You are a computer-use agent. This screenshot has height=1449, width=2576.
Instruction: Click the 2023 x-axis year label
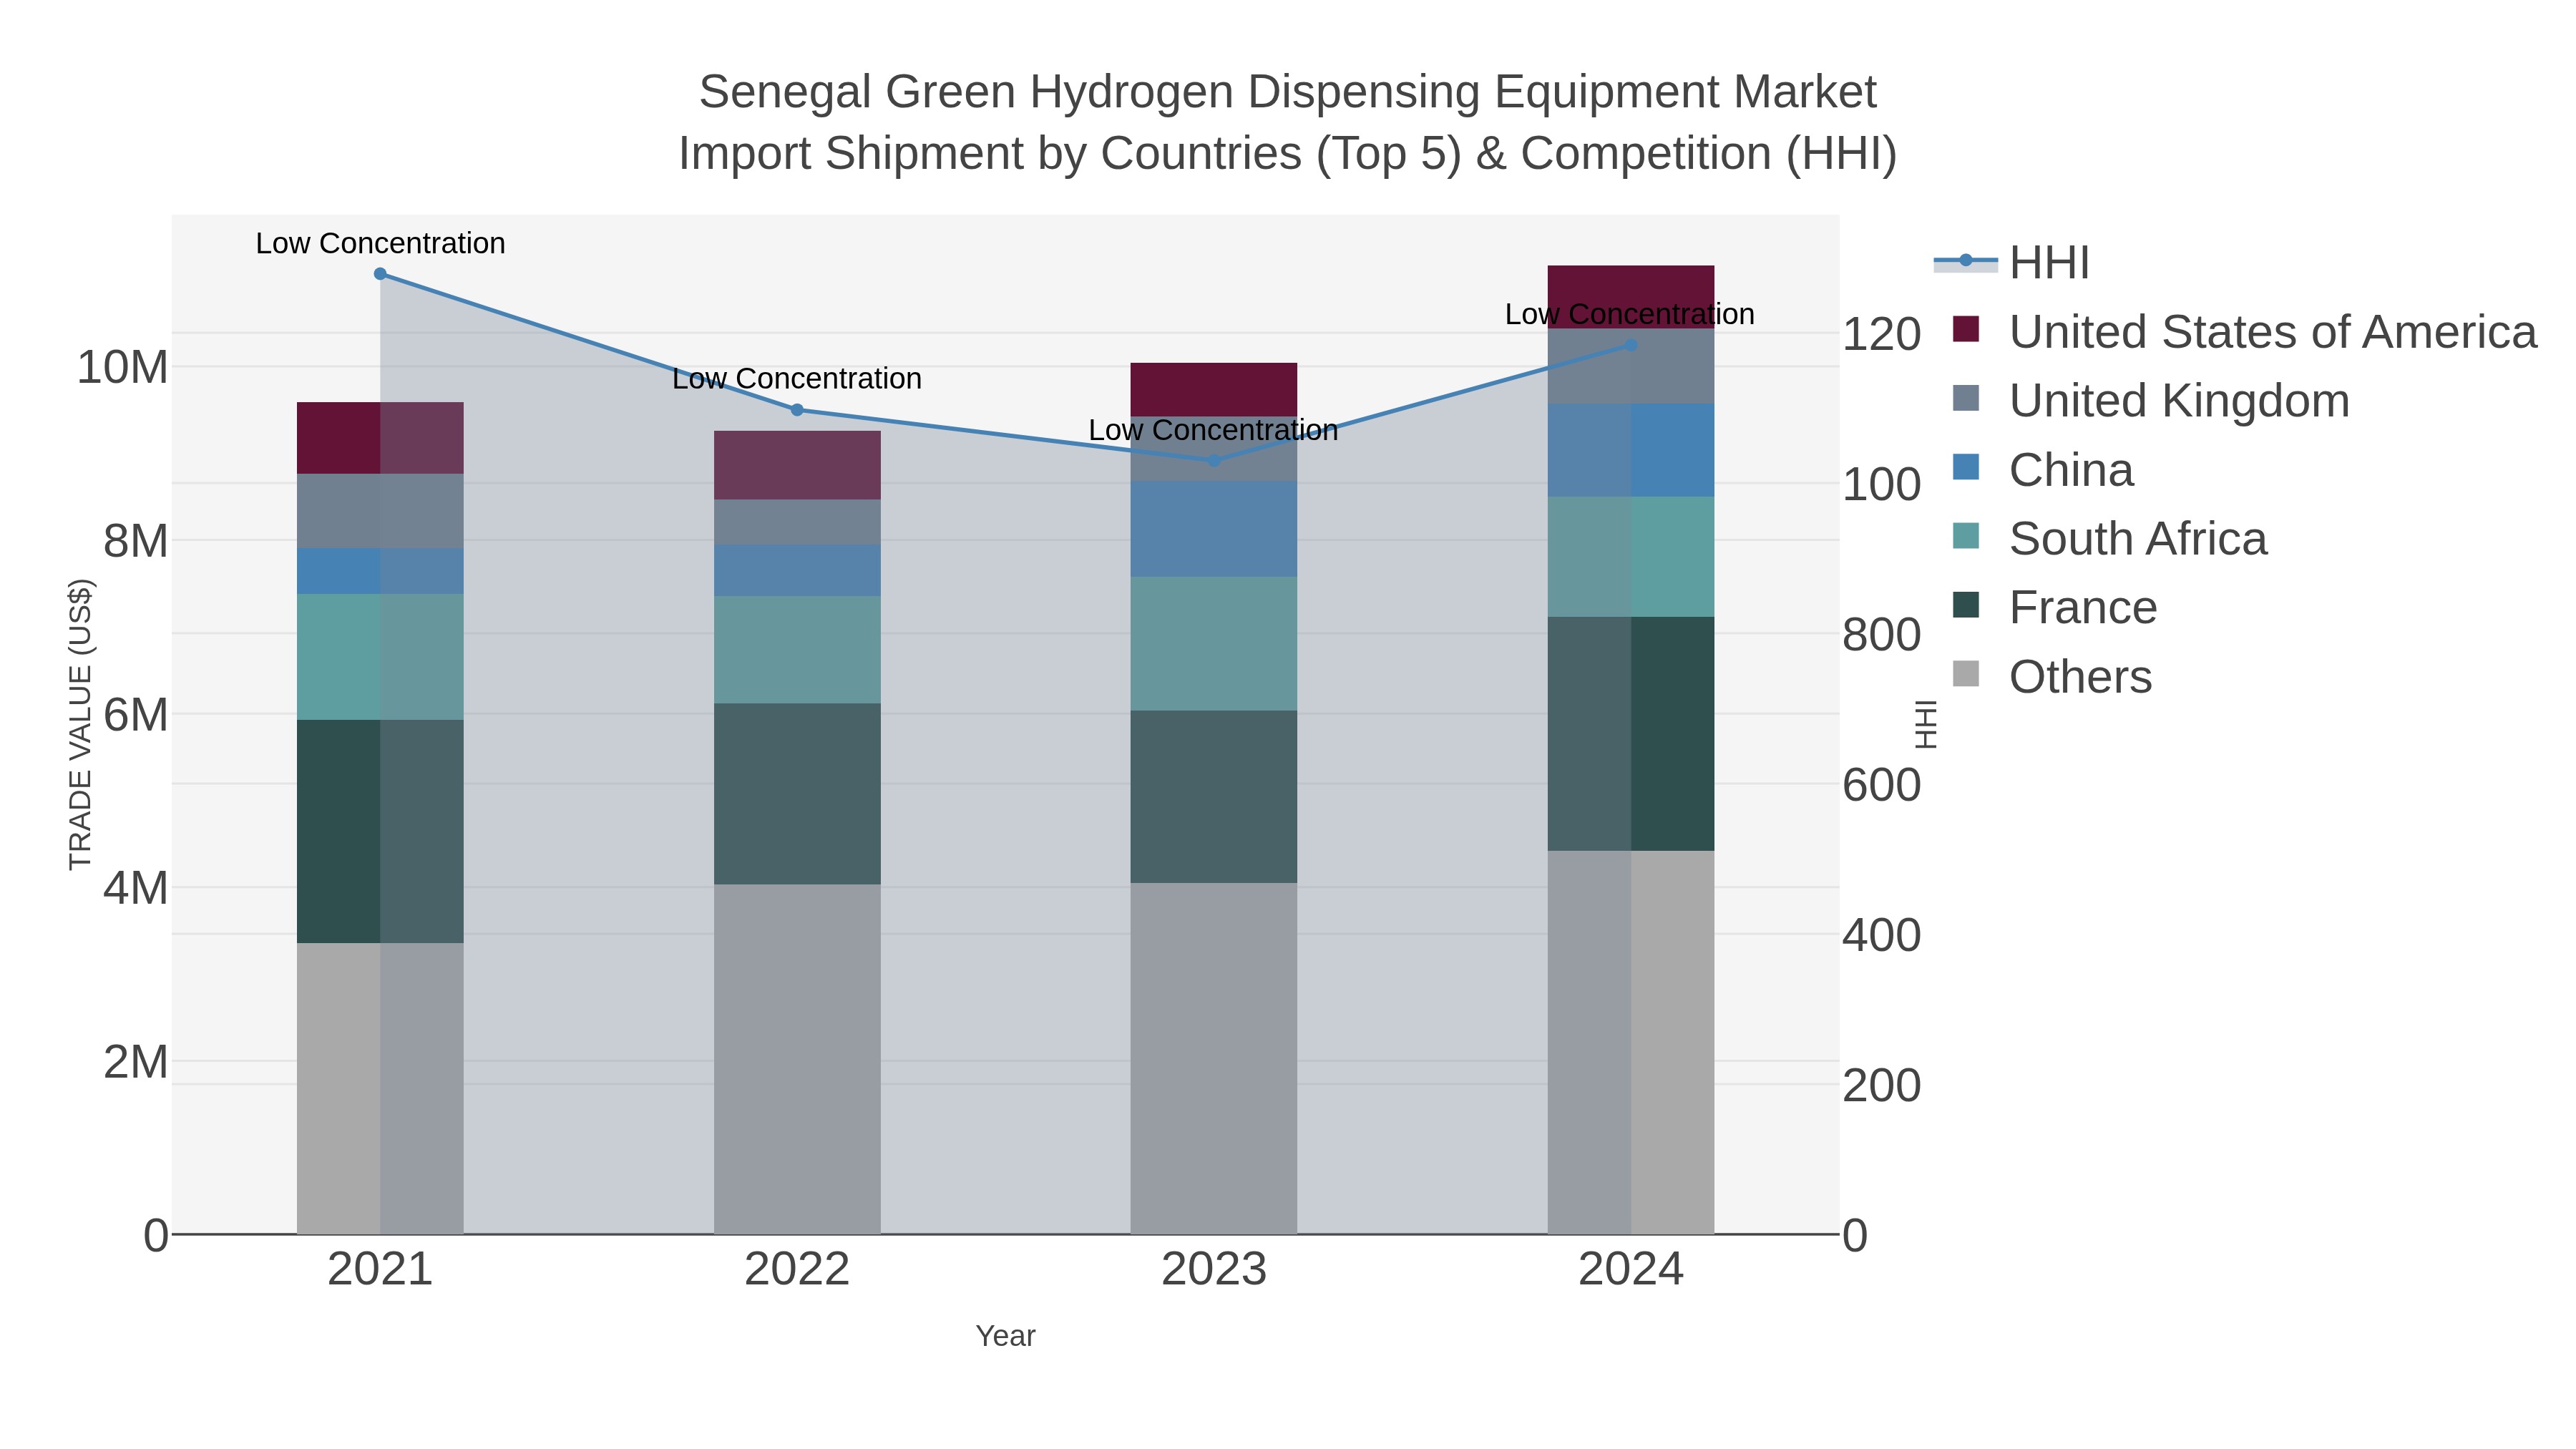point(1214,1270)
